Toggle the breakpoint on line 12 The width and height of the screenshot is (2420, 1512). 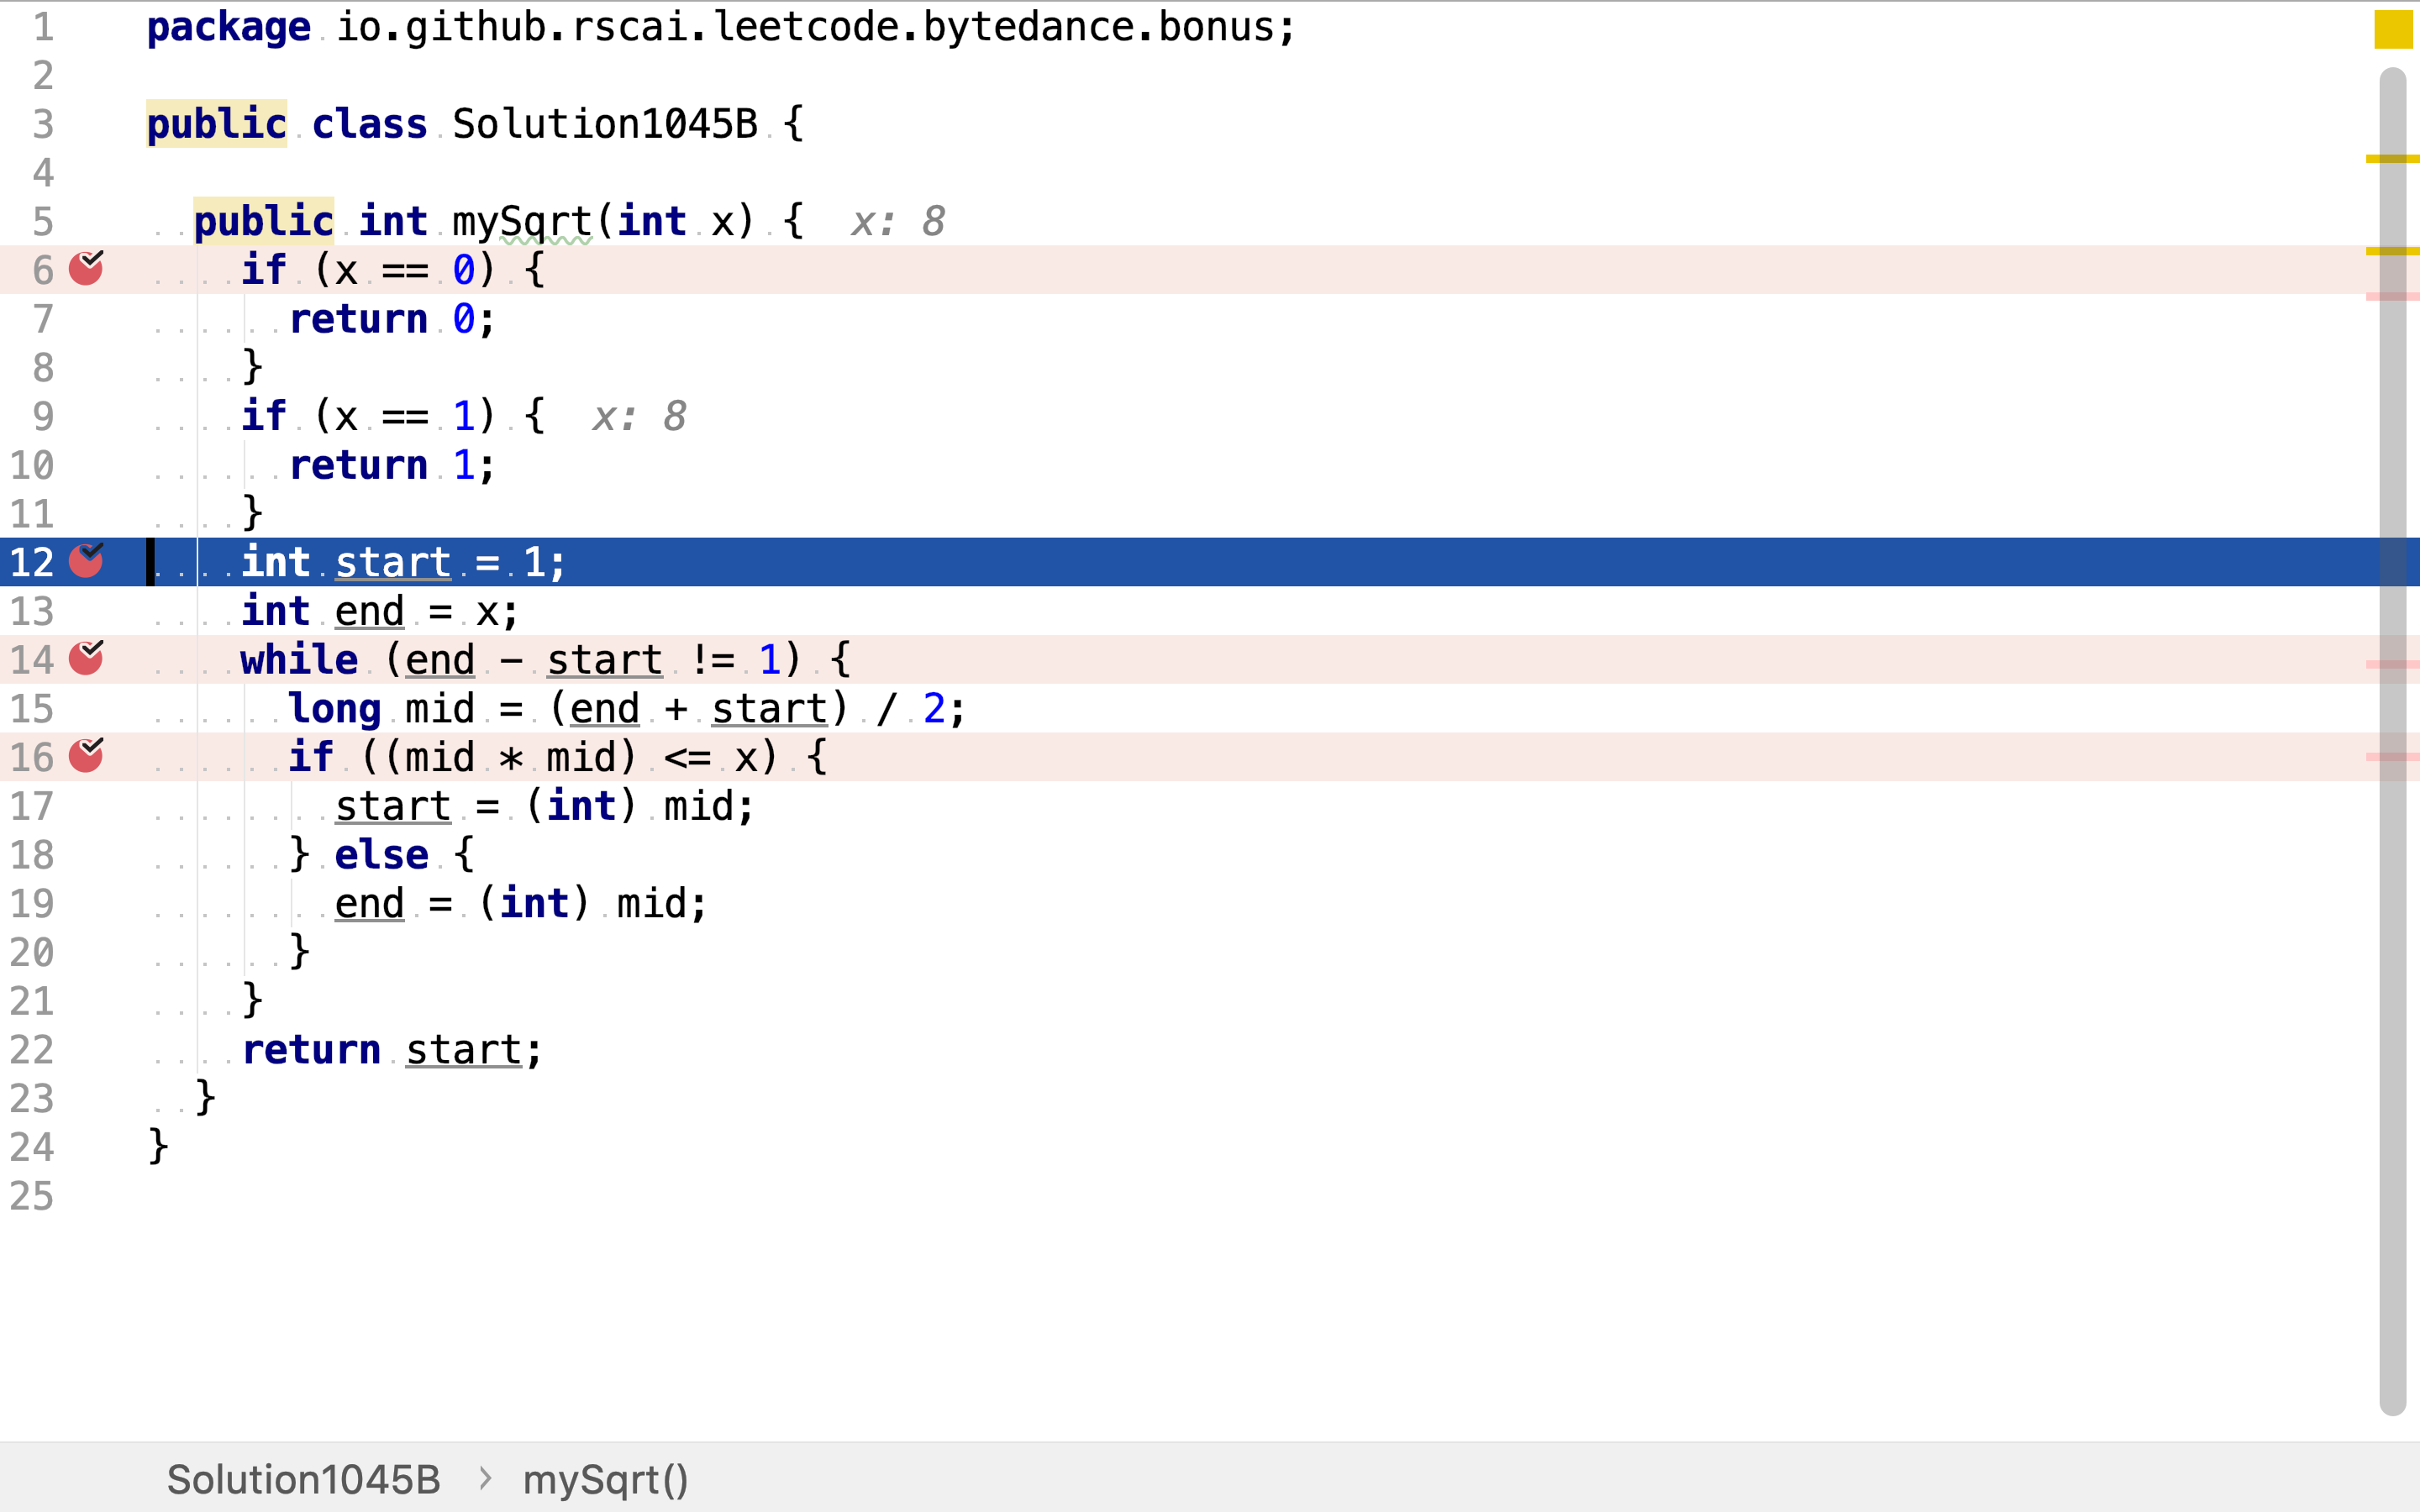[86, 561]
